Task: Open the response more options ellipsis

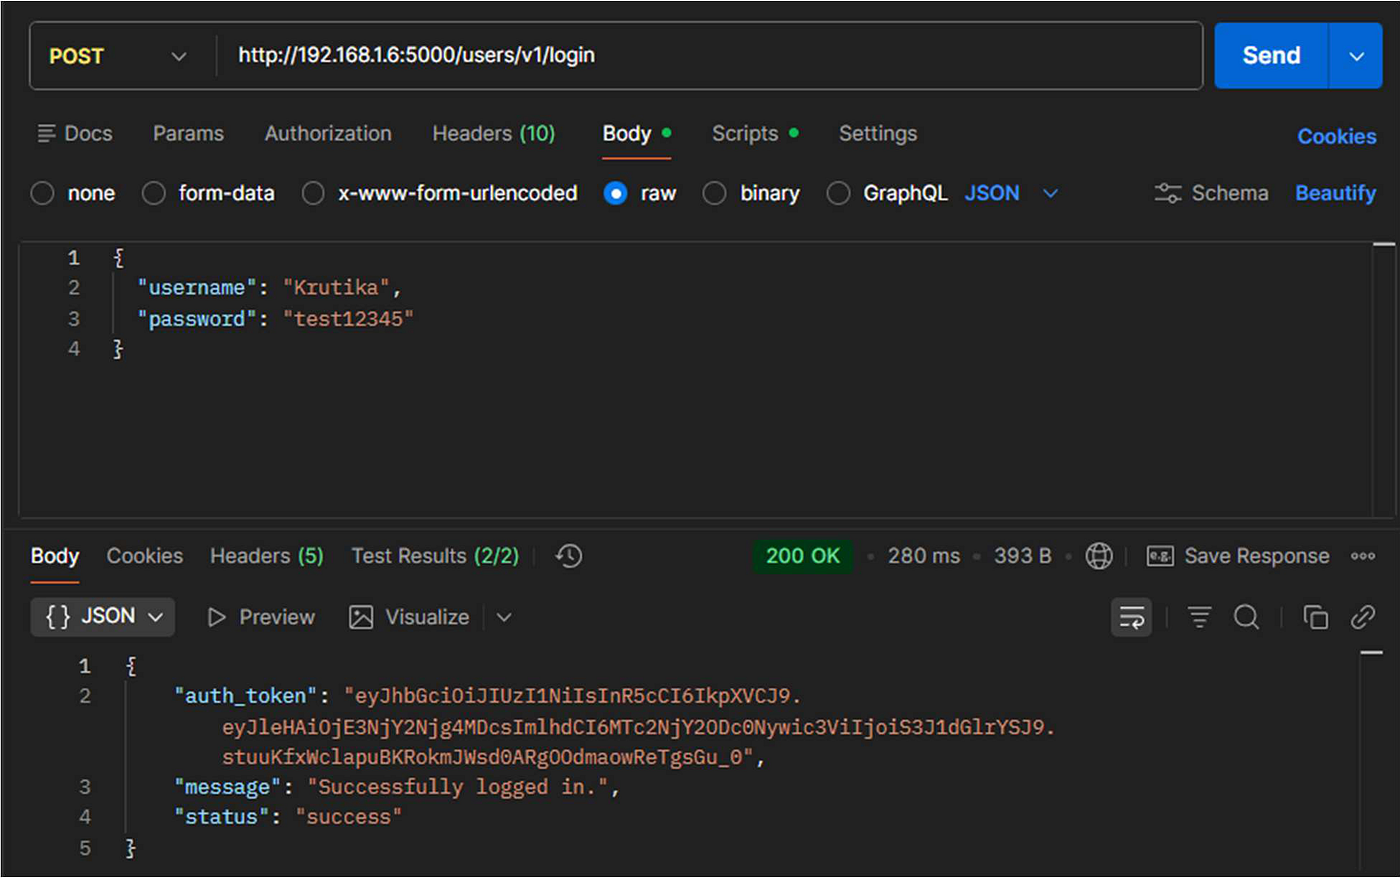Action: tap(1363, 556)
